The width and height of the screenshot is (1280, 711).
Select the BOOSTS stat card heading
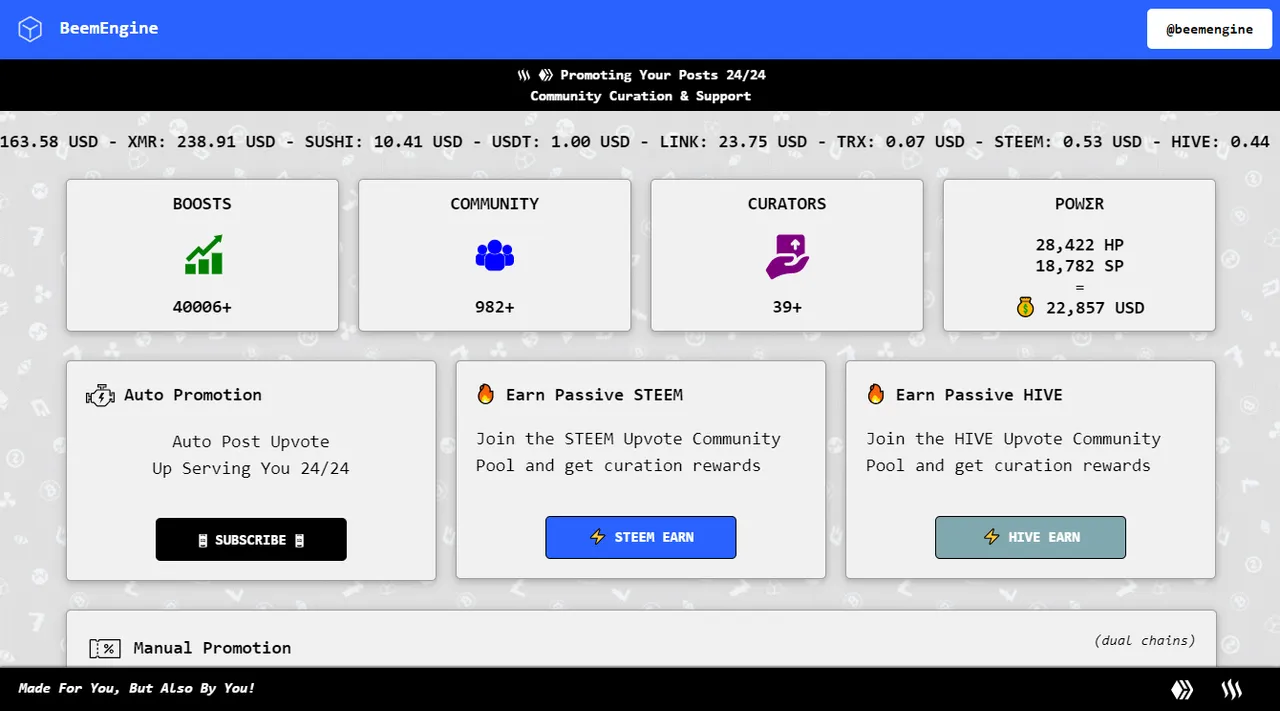(202, 204)
